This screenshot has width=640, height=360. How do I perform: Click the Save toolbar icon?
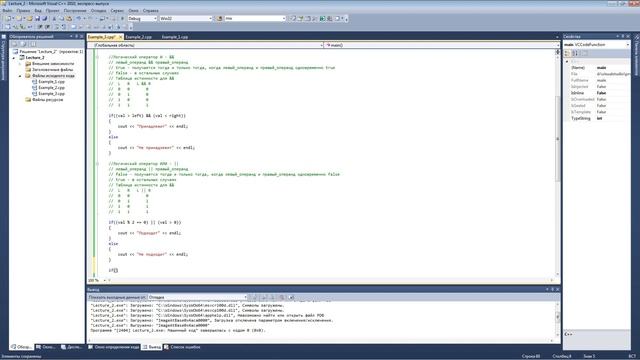[37, 18]
